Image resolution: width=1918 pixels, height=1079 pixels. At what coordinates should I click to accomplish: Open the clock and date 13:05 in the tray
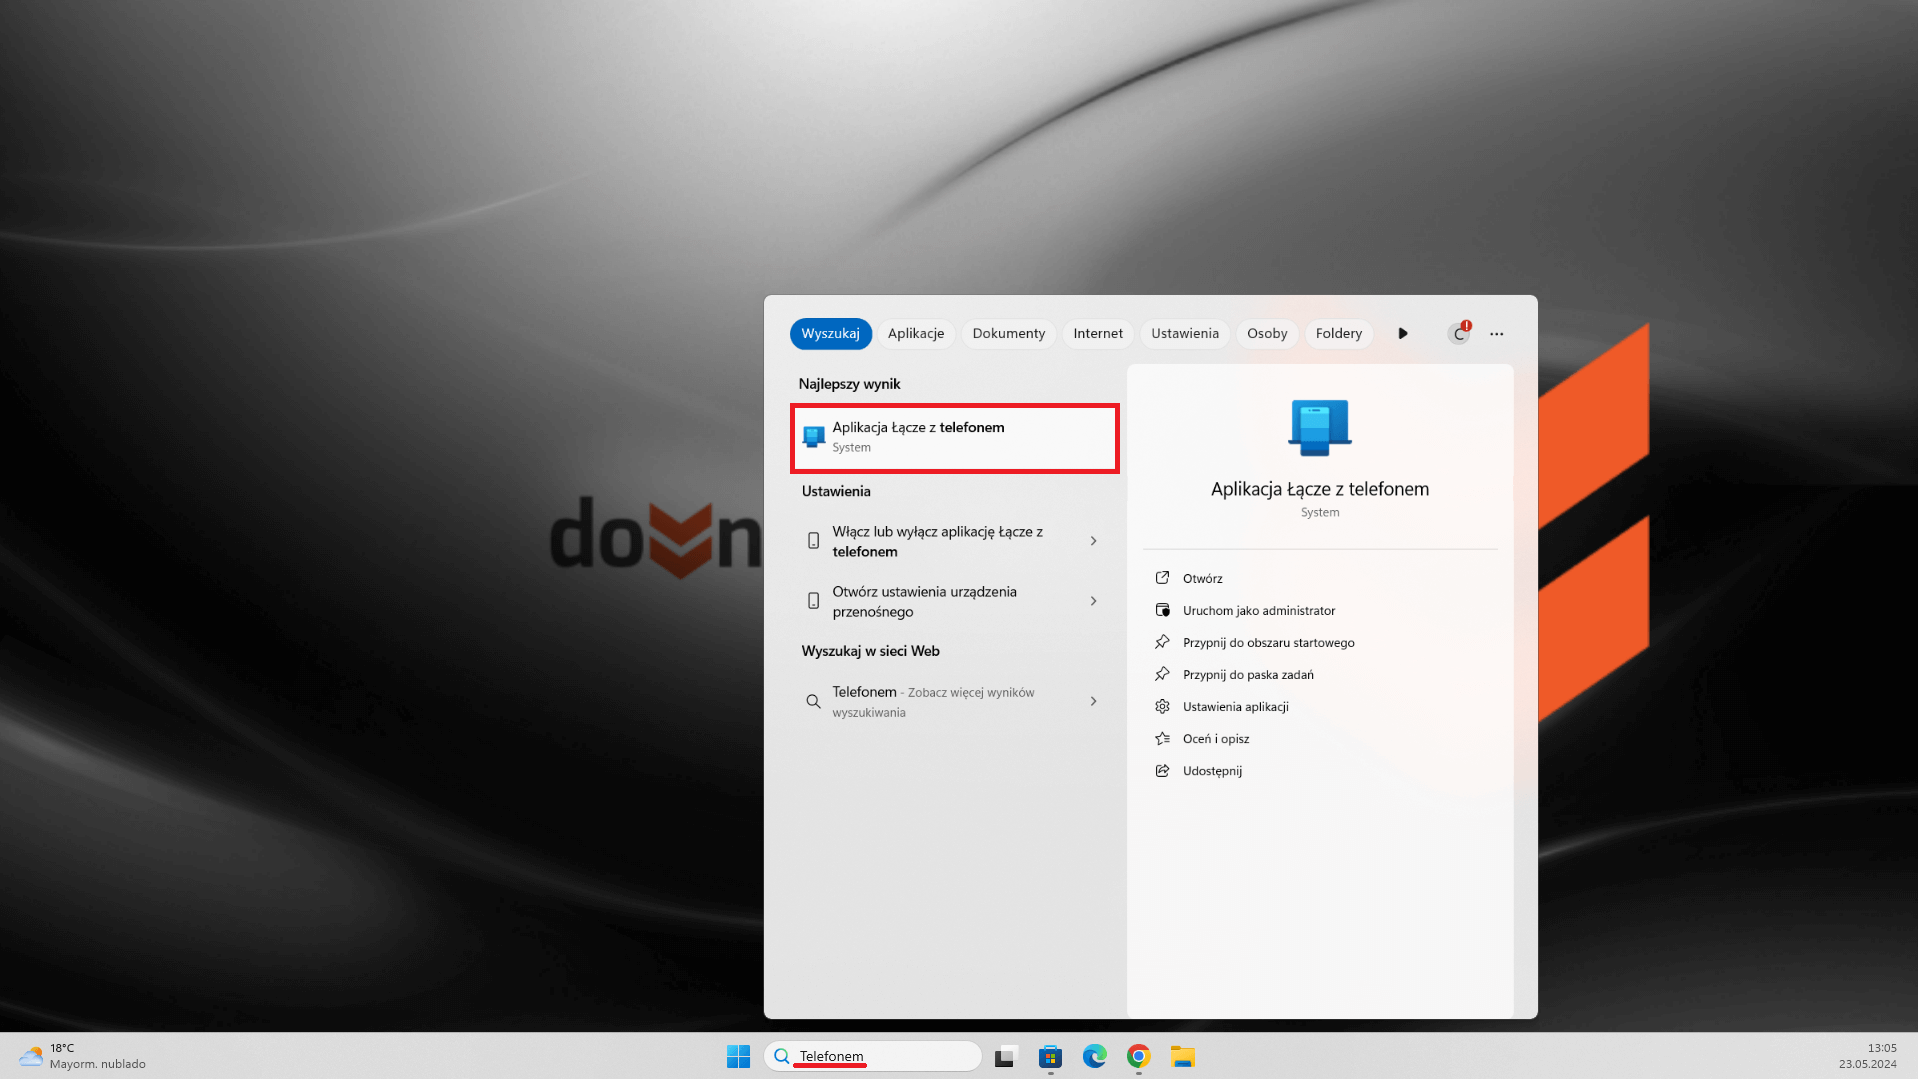[1867, 1056]
